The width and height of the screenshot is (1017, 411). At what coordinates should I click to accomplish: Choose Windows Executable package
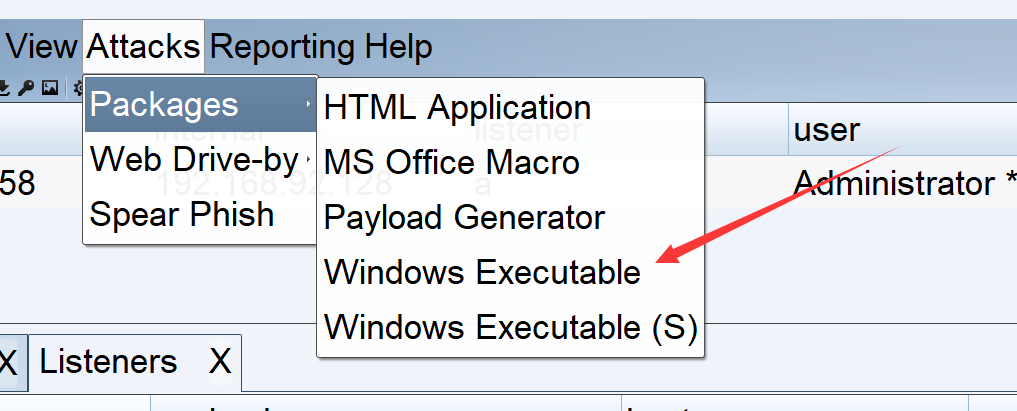tap(482, 272)
